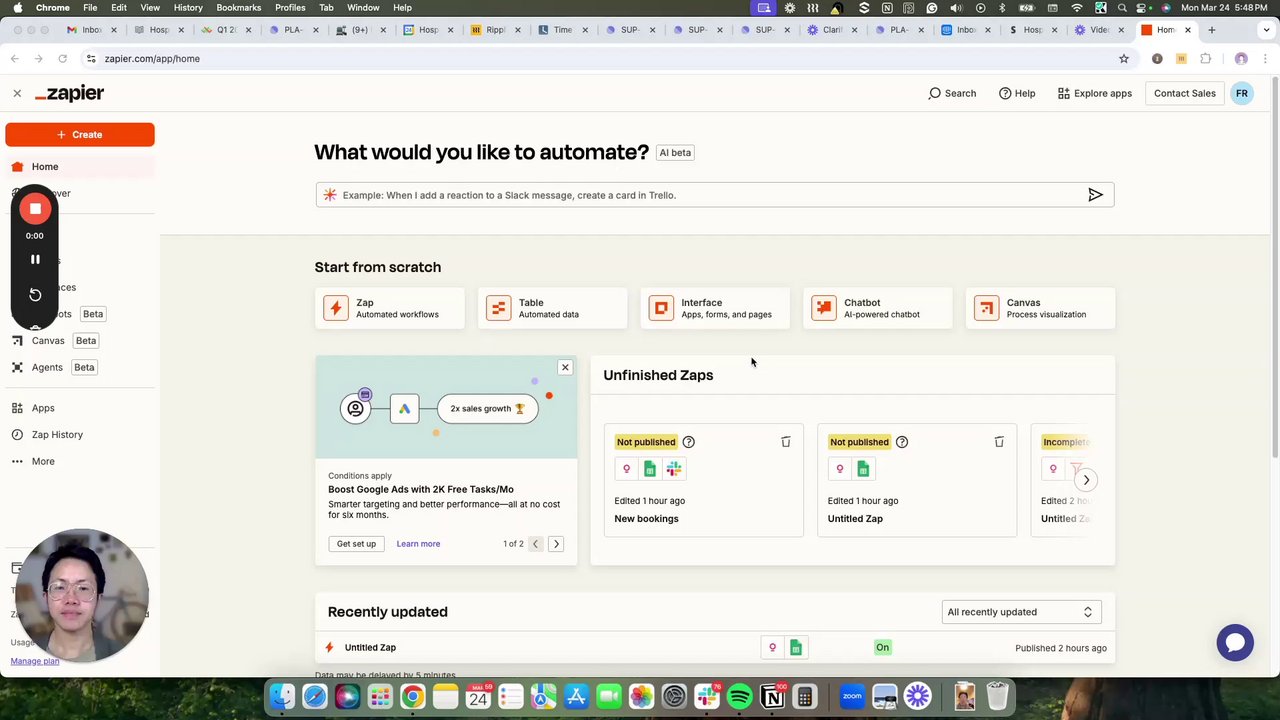Close the sidebar with the X icon
The image size is (1280, 720).
coord(17,93)
